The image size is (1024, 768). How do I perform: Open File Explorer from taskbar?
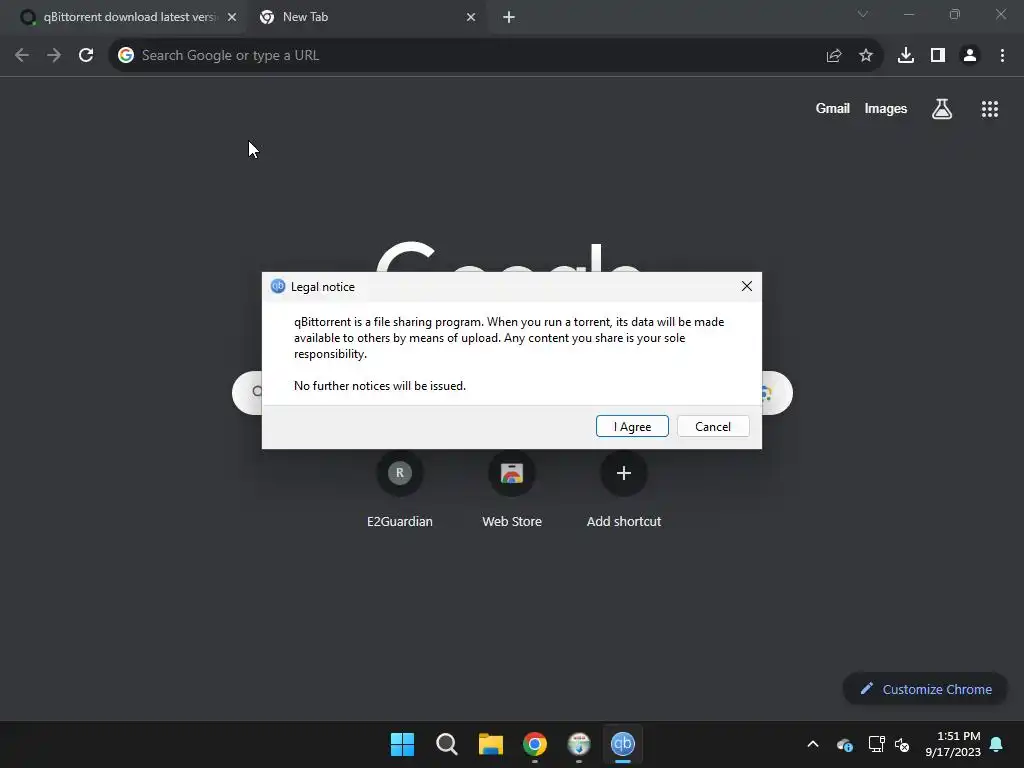[x=490, y=744]
